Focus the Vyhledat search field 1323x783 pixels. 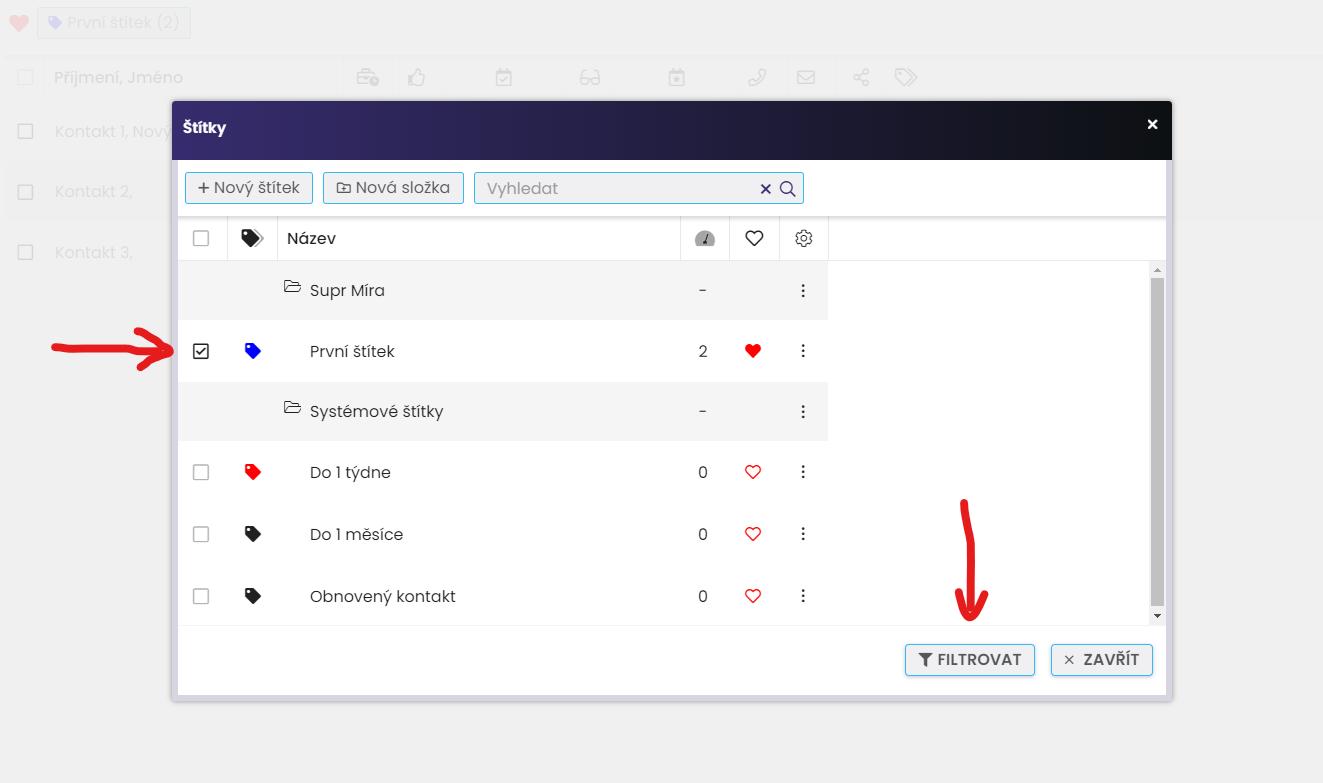615,189
